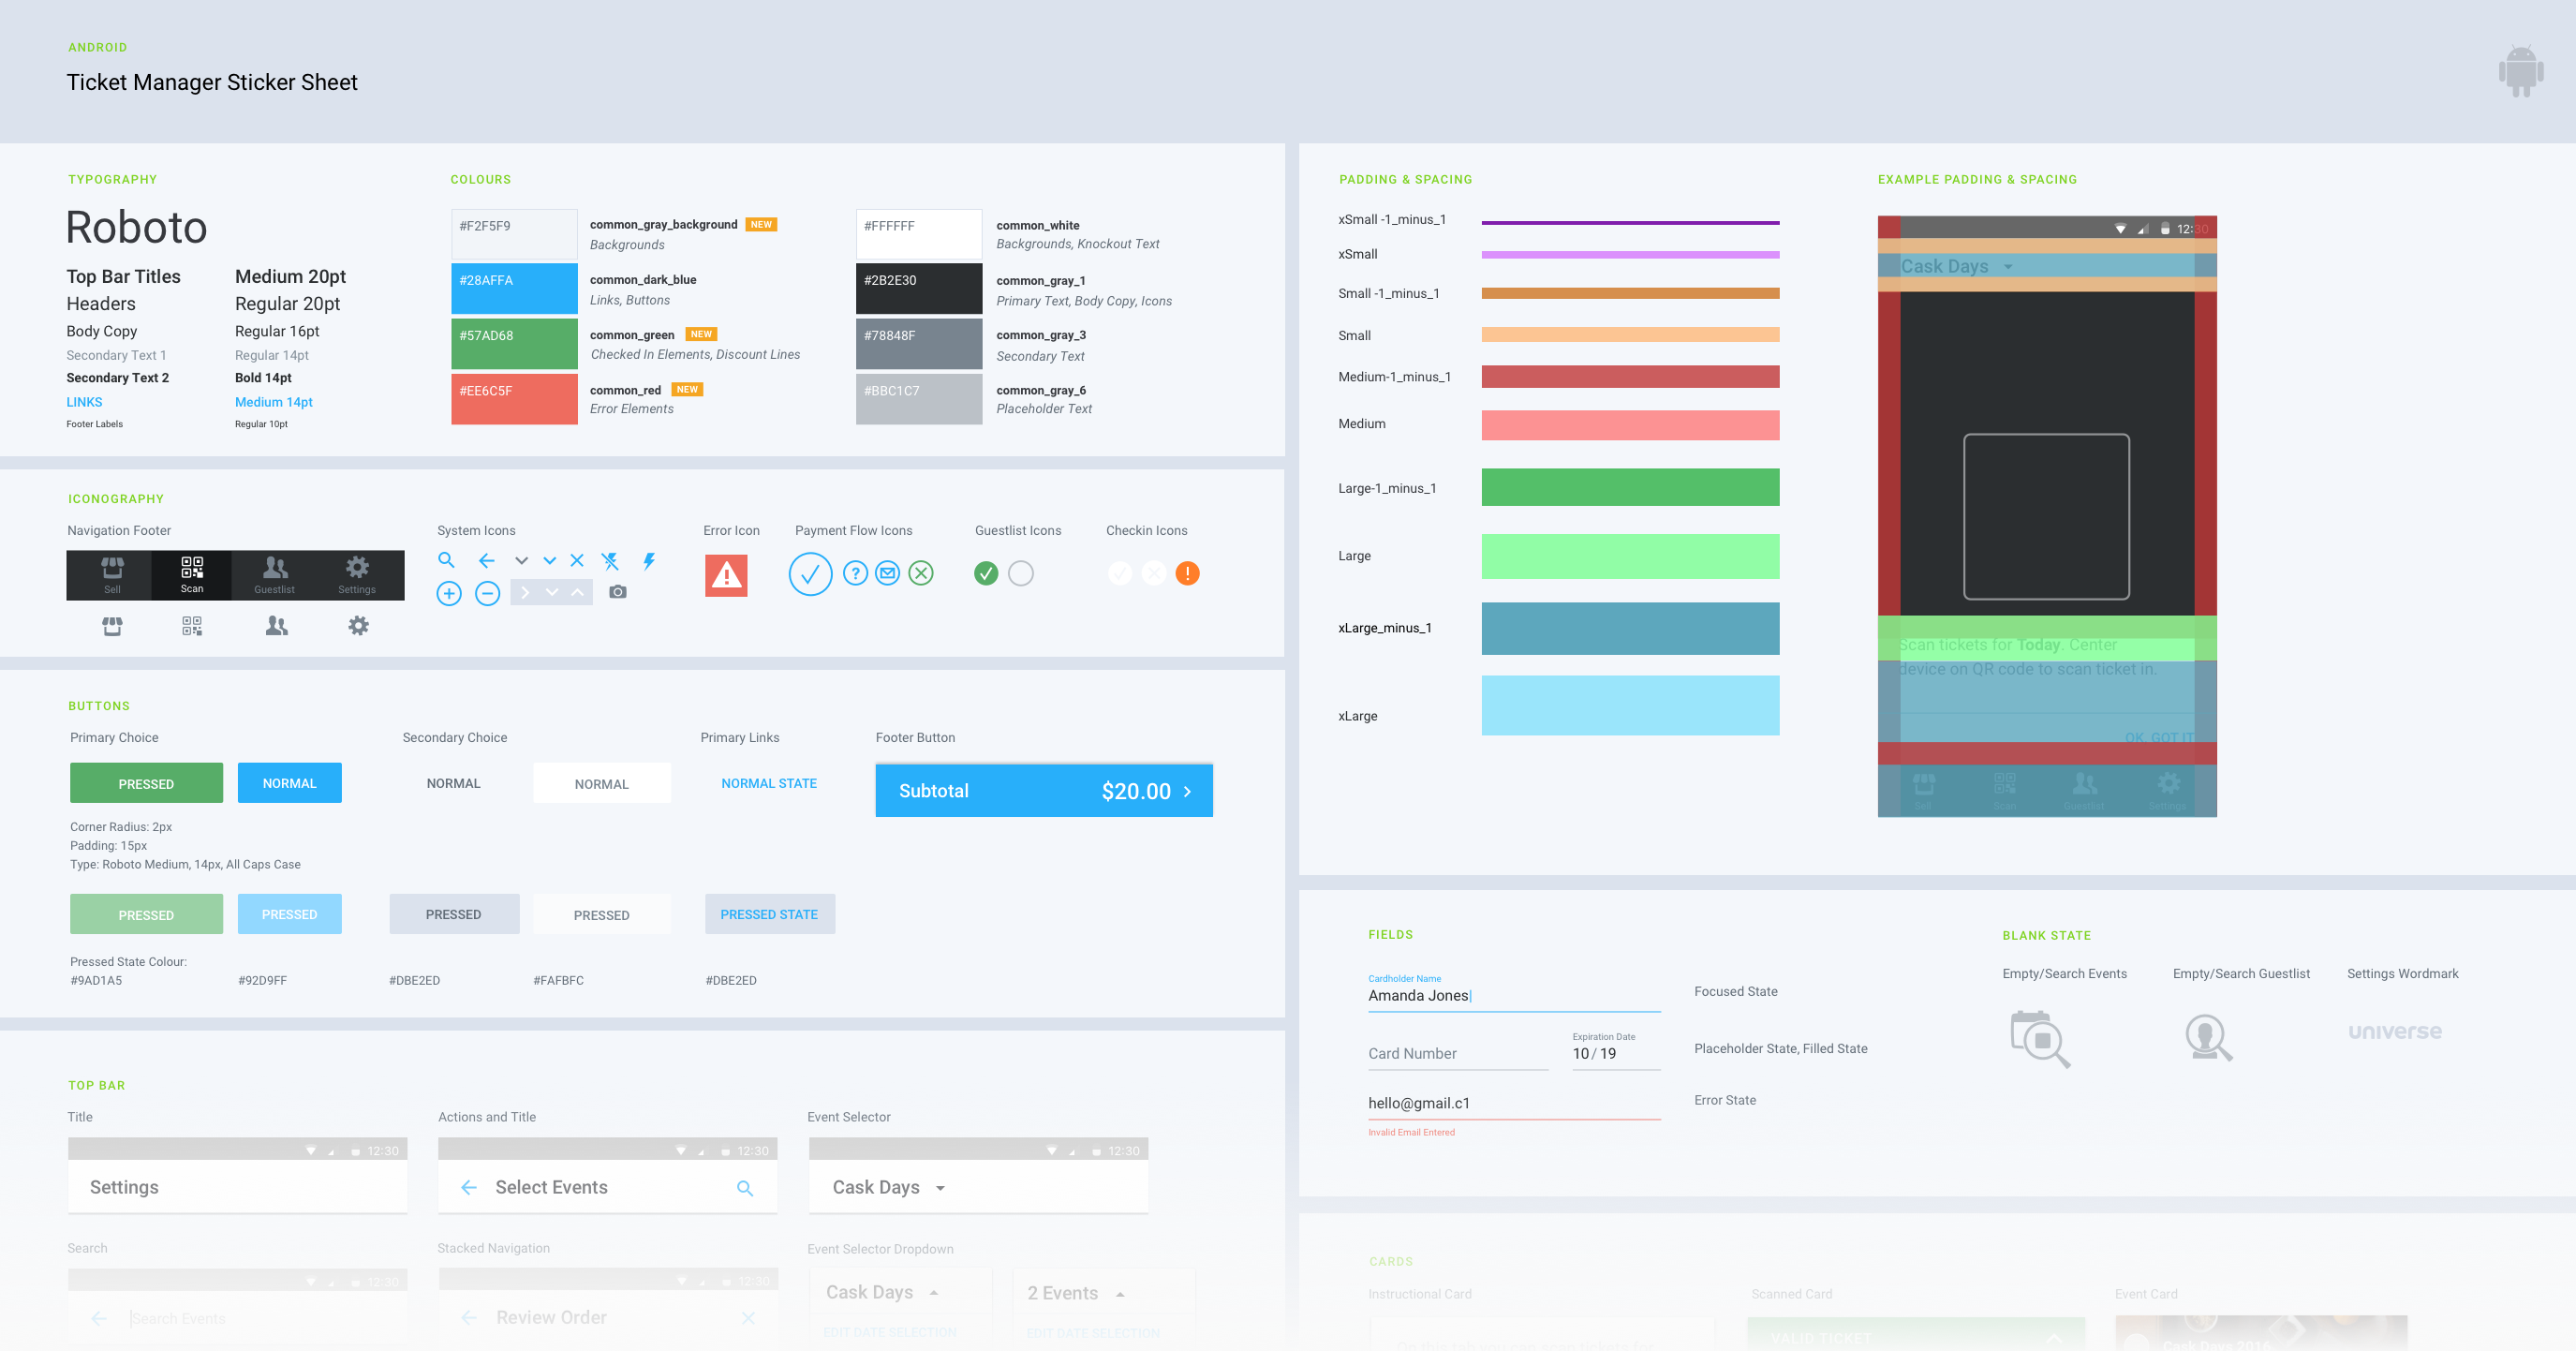The width and height of the screenshot is (2576, 1351).
Task: Select the Scan tab in the dark navigation footer
Action: point(192,574)
